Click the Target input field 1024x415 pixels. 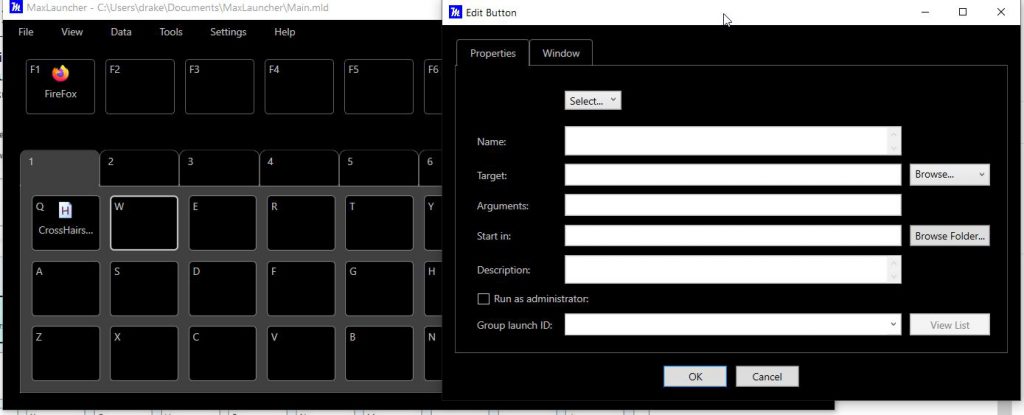[x=732, y=175]
